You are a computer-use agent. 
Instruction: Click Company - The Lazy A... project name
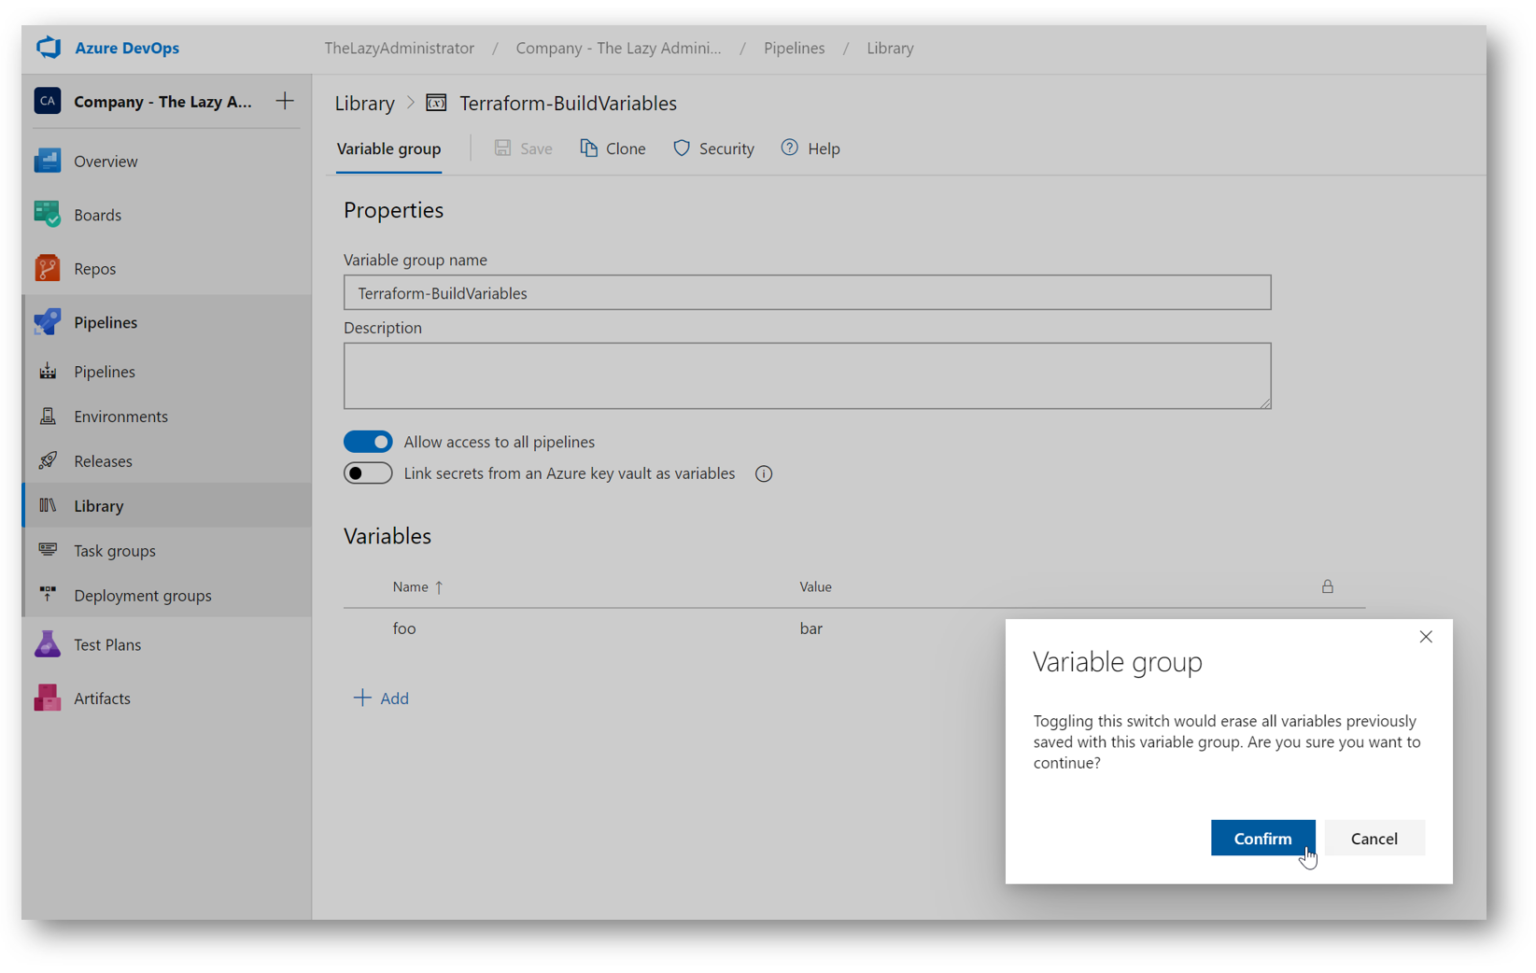click(163, 102)
